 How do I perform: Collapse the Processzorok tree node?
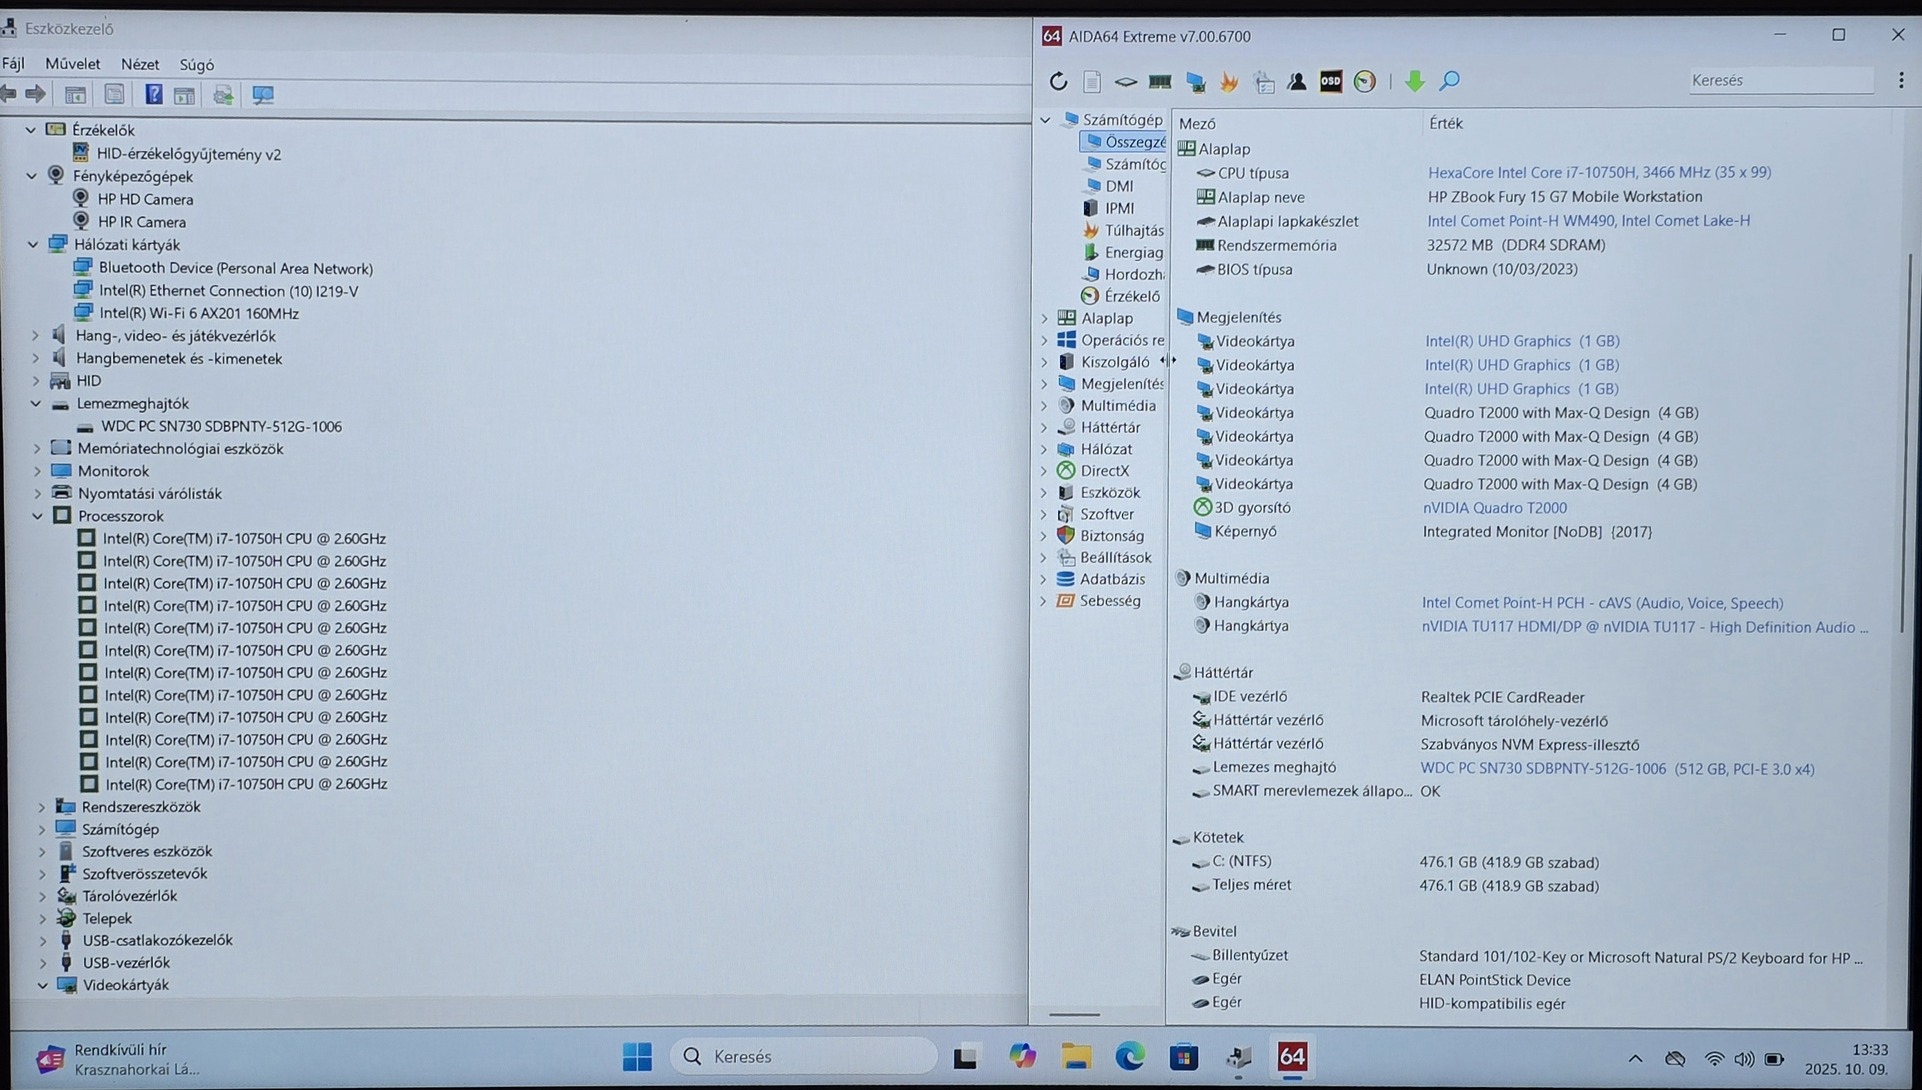38,516
